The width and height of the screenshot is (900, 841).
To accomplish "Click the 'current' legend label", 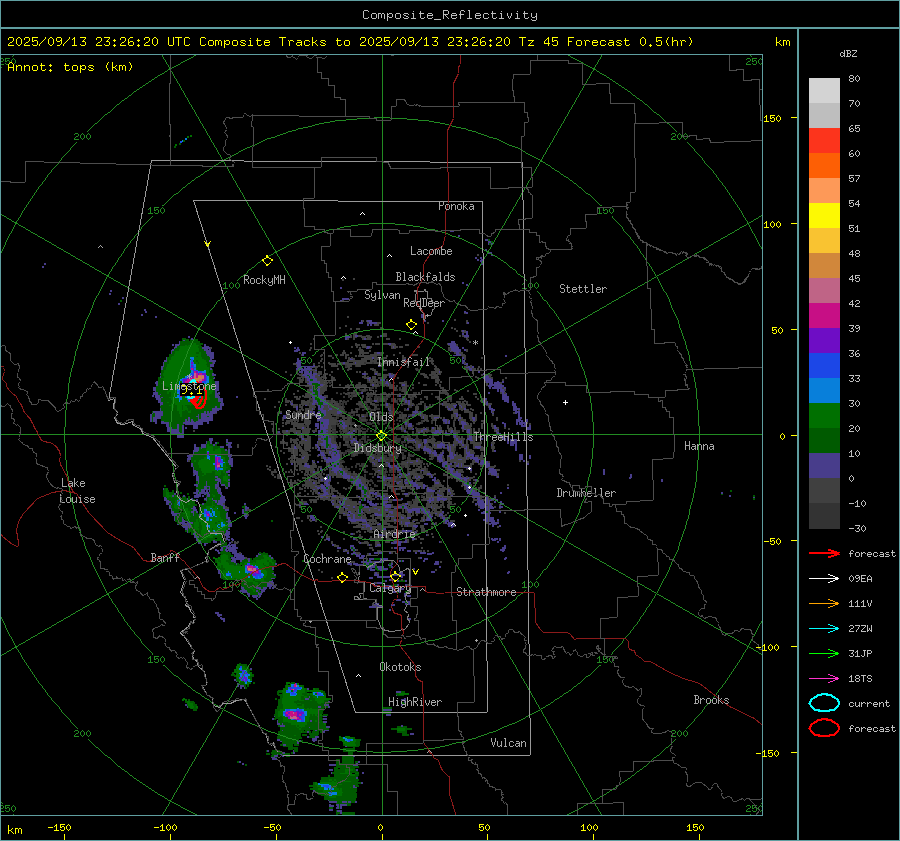I will pyautogui.click(x=869, y=704).
